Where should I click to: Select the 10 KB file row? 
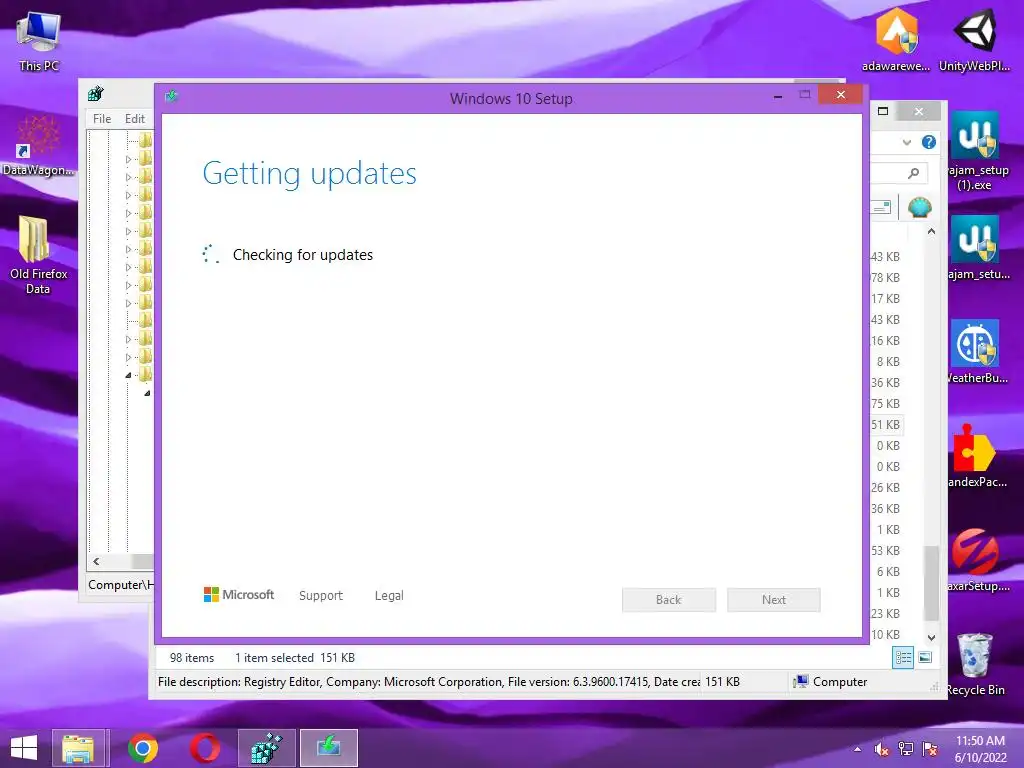[x=886, y=635]
